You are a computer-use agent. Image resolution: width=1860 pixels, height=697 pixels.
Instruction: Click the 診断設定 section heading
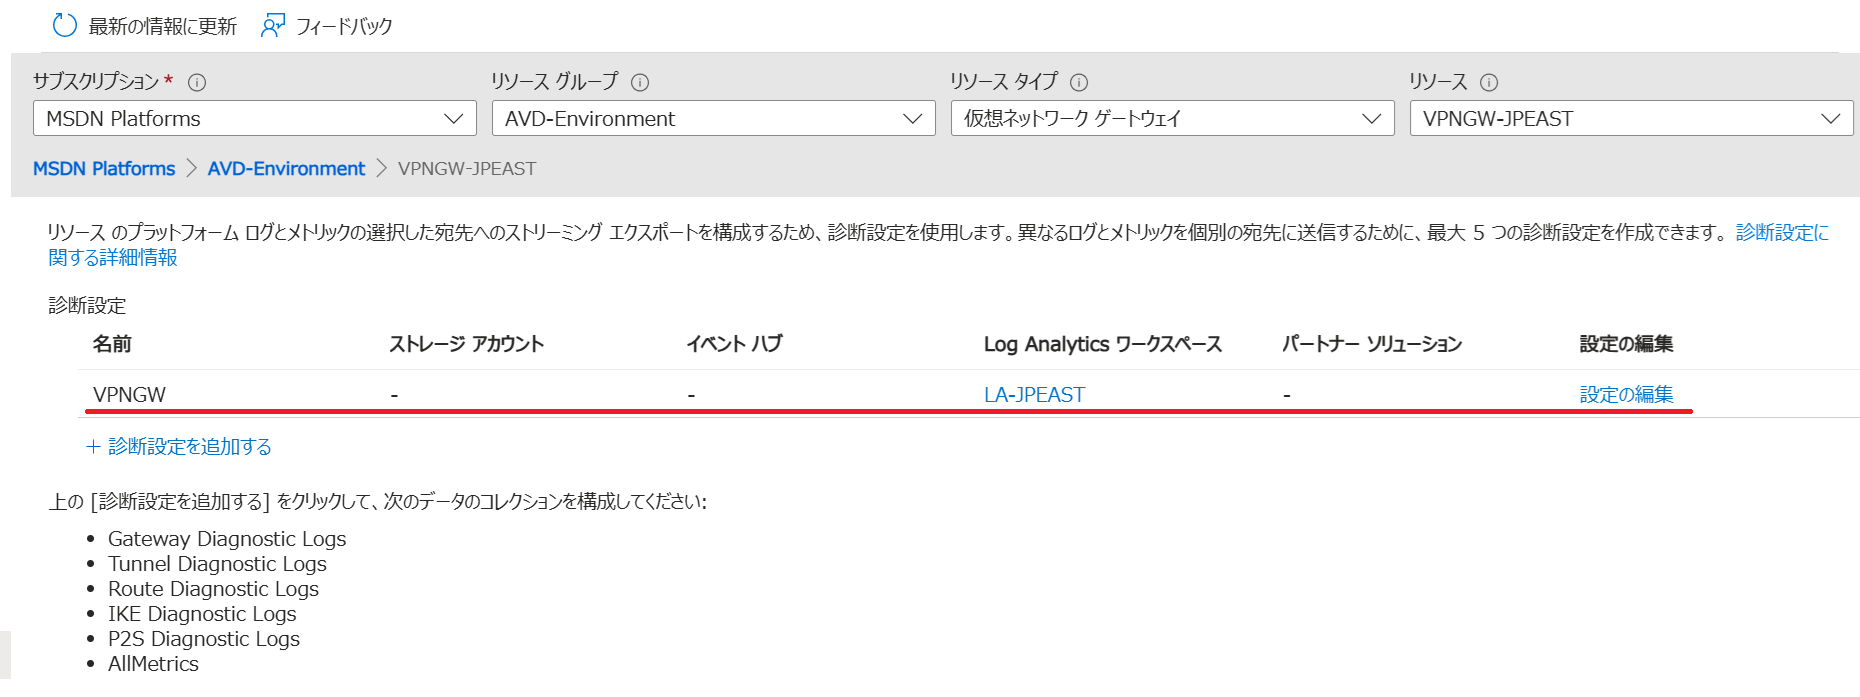click(x=88, y=306)
